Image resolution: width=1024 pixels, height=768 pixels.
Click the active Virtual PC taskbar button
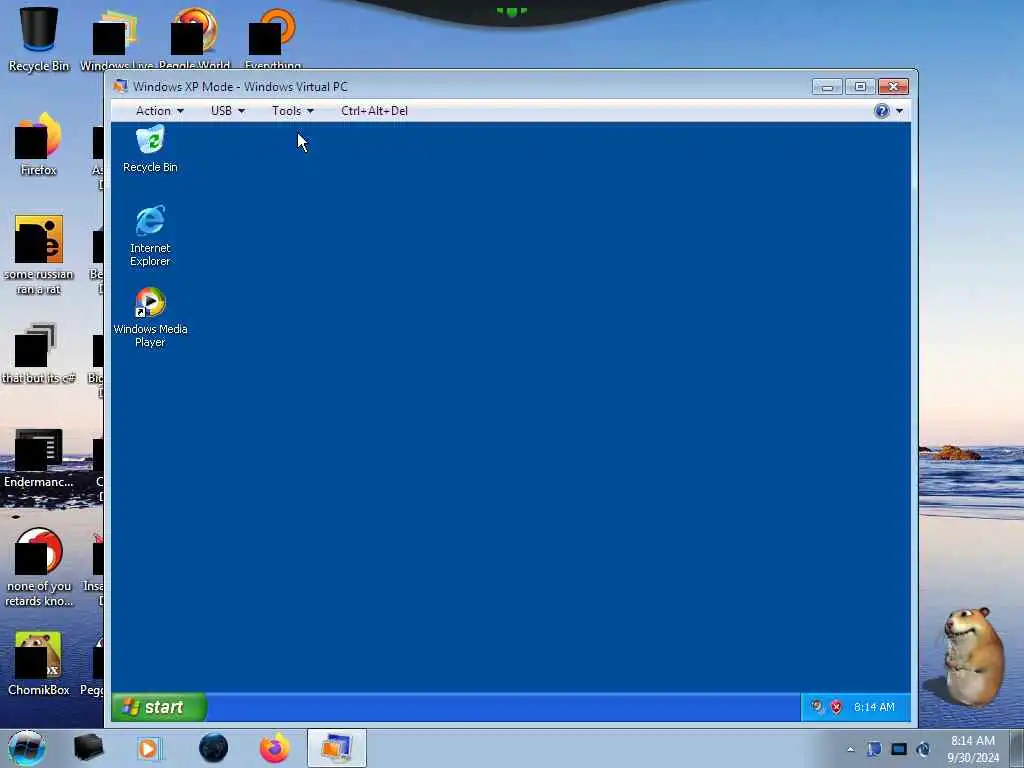tap(336, 748)
